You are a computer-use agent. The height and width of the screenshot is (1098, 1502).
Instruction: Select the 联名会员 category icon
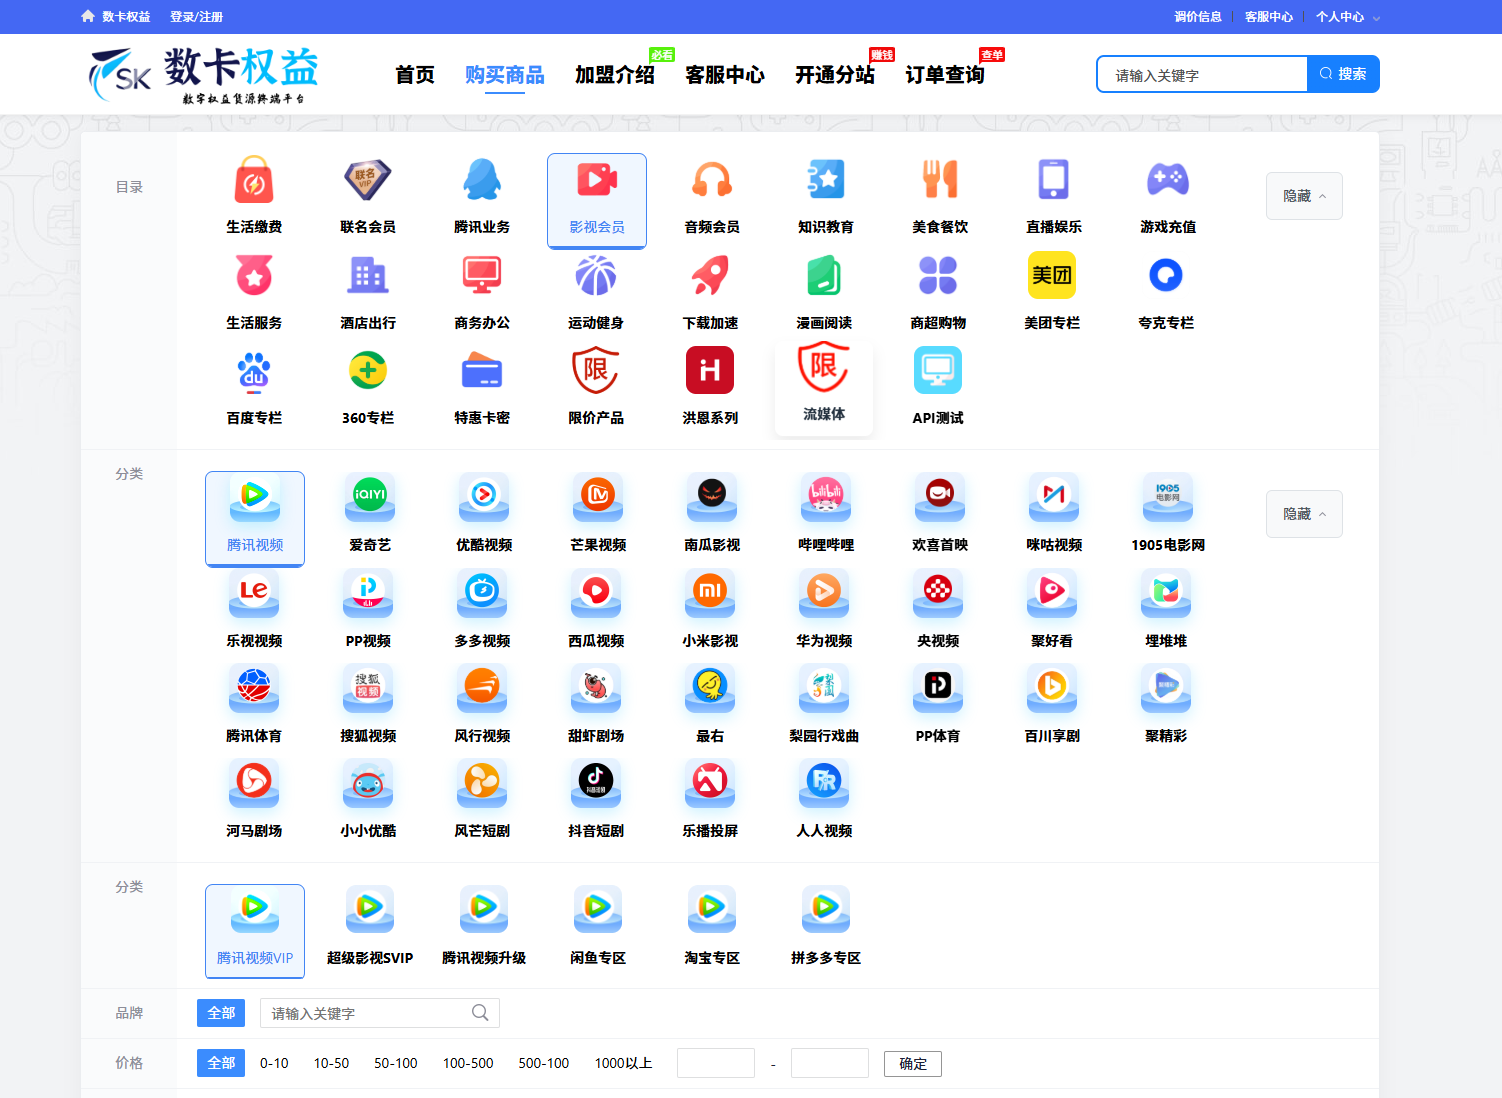[368, 181]
